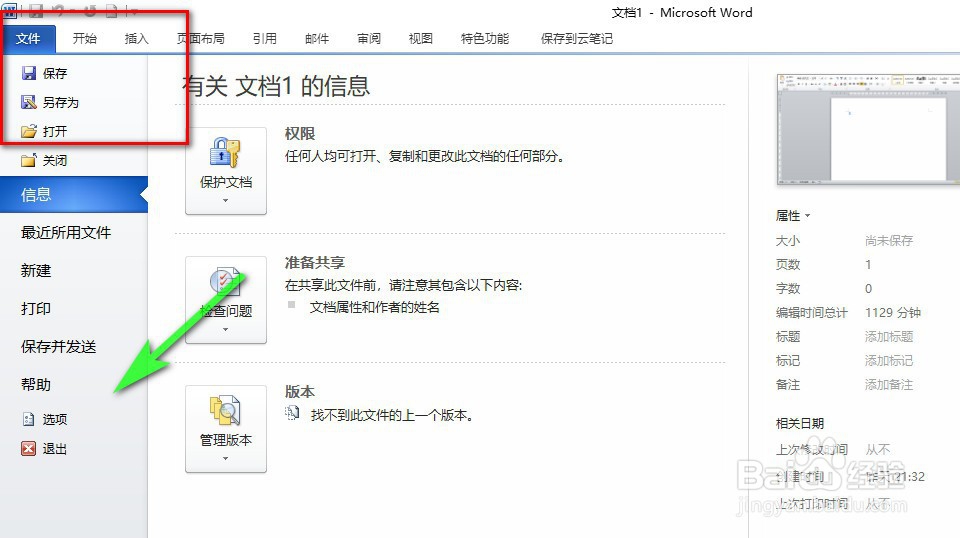
Task: Click the 管理版本 button label
Action: point(226,440)
